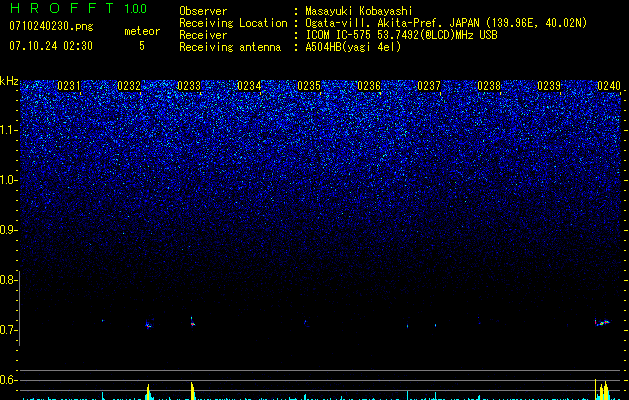Click the meteor count value 5
This screenshot has height=400, width=629.
click(x=142, y=46)
